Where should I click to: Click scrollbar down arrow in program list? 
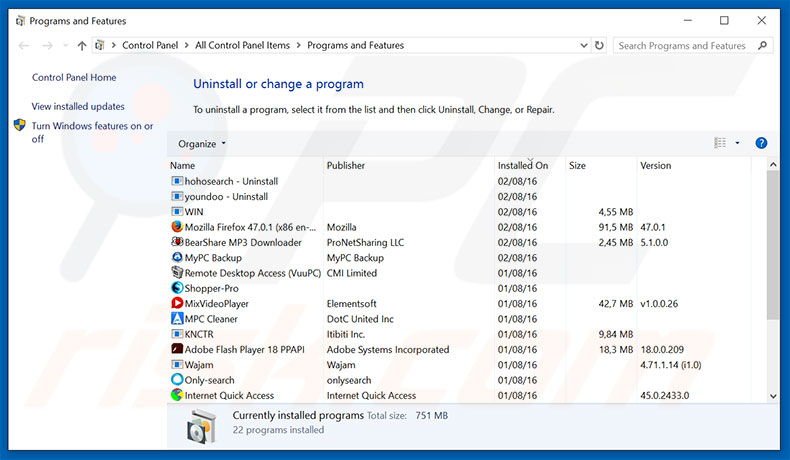(773, 397)
